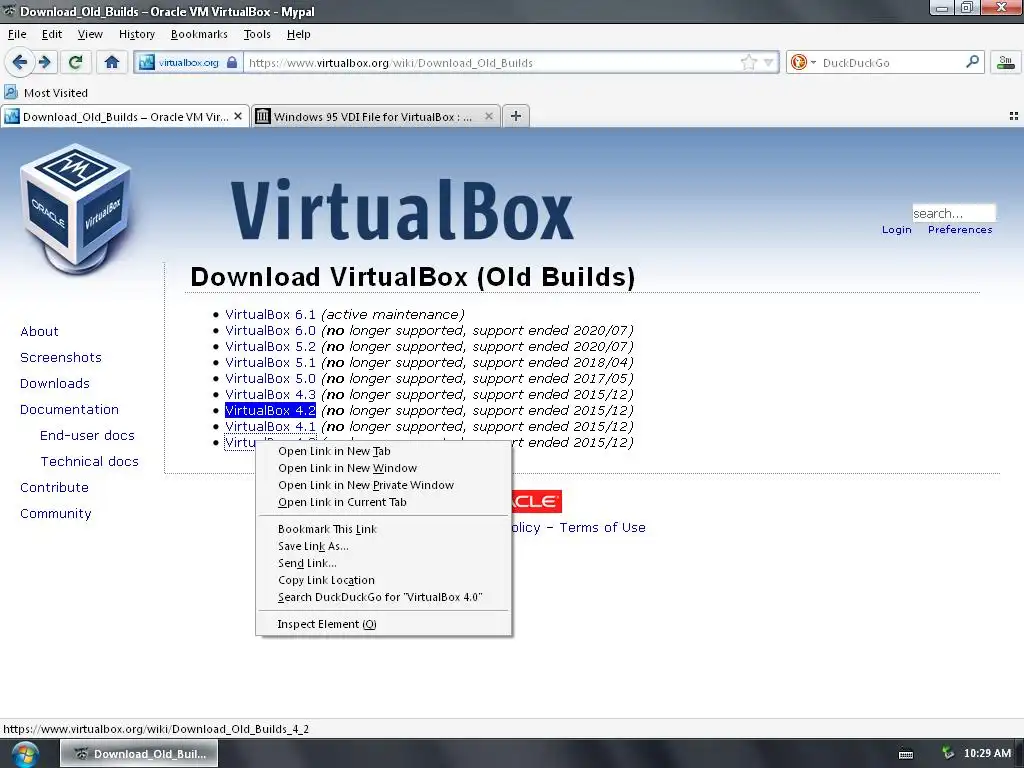Open the VirtualBox 6.1 link

(x=270, y=315)
